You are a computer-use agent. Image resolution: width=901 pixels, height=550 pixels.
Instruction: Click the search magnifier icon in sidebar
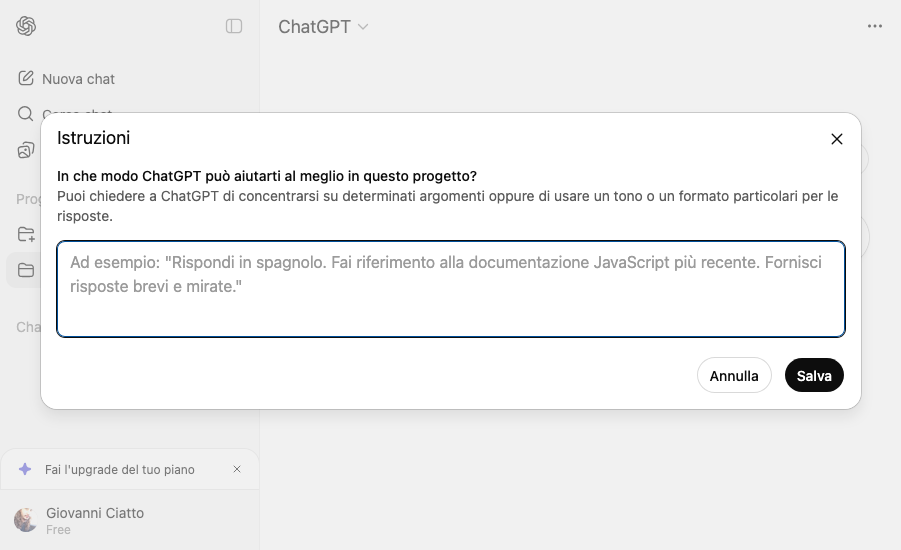click(26, 114)
